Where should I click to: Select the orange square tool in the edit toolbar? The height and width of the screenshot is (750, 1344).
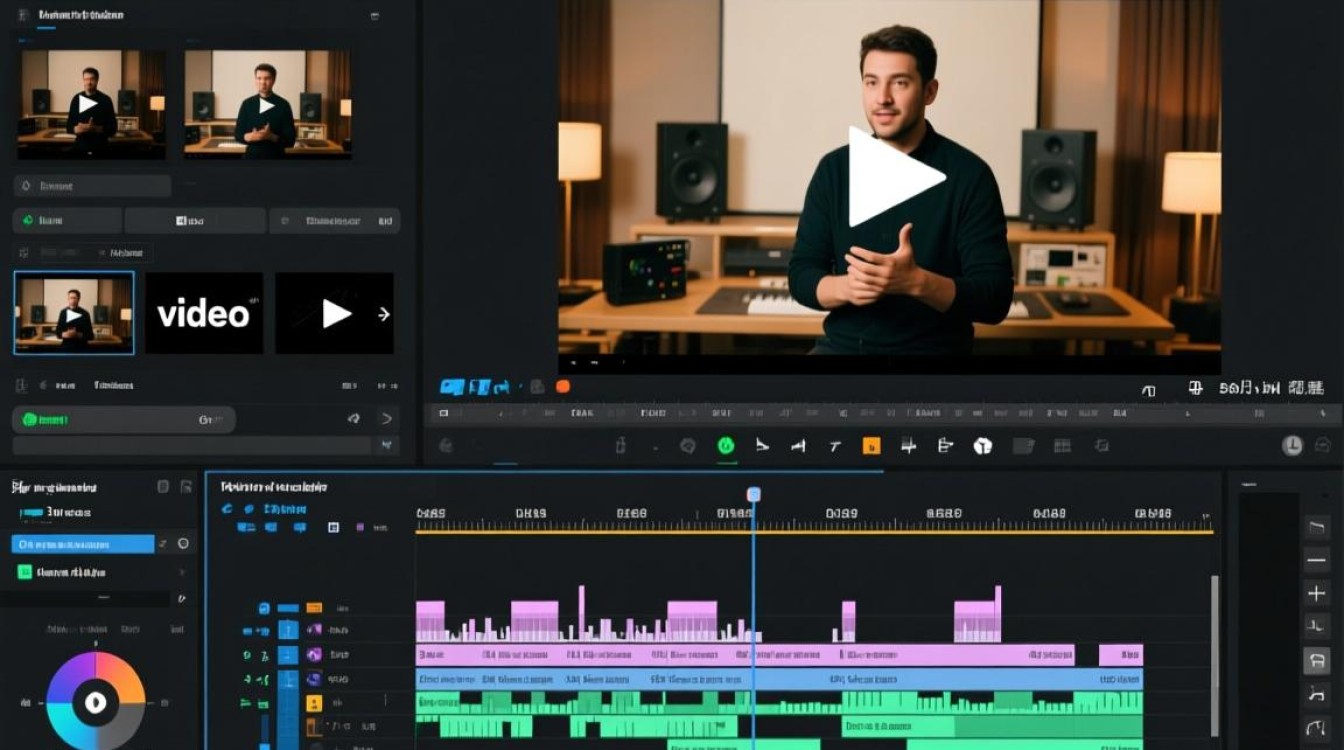872,446
